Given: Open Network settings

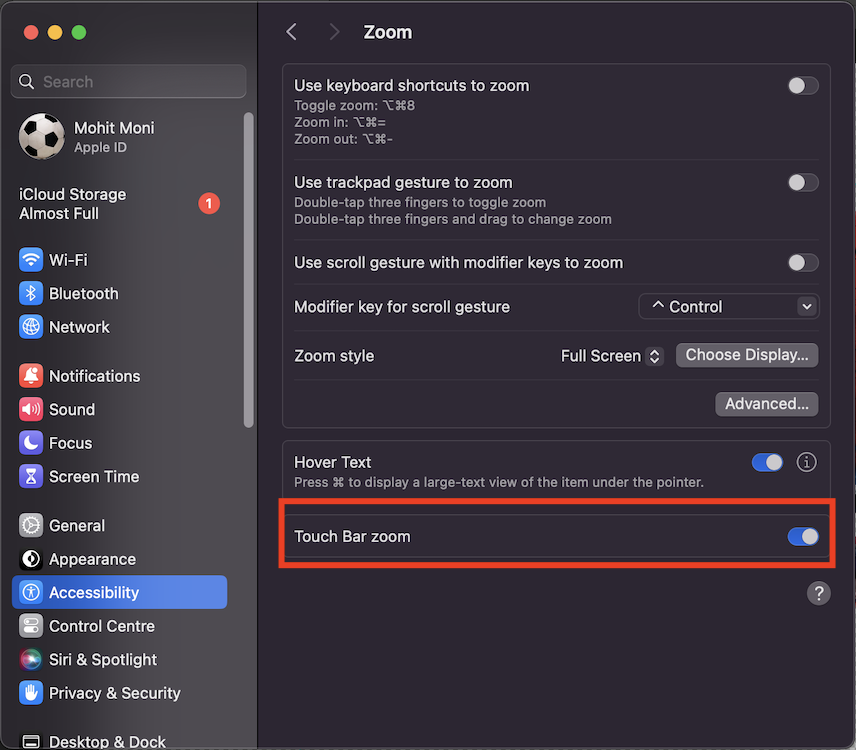Looking at the screenshot, I should (79, 327).
